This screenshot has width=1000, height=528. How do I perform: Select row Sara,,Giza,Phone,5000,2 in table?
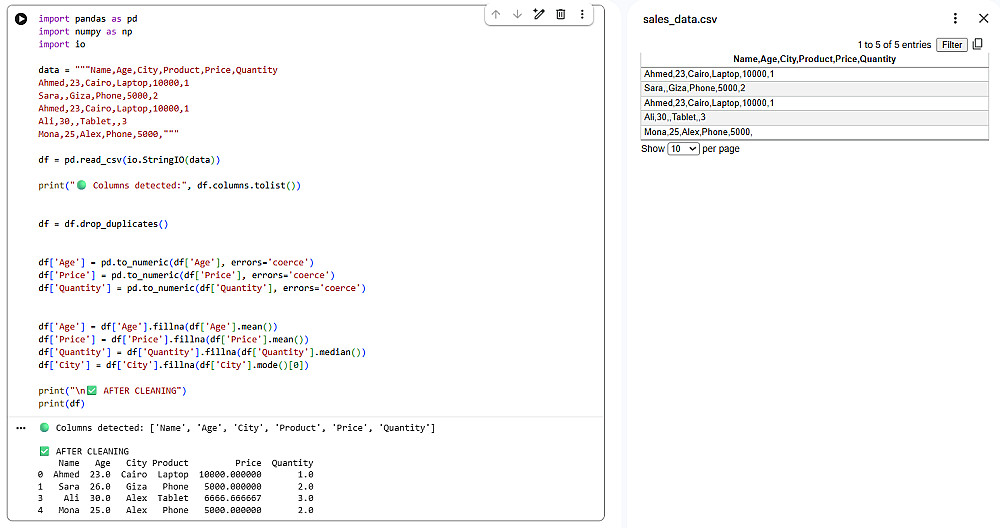click(814, 88)
